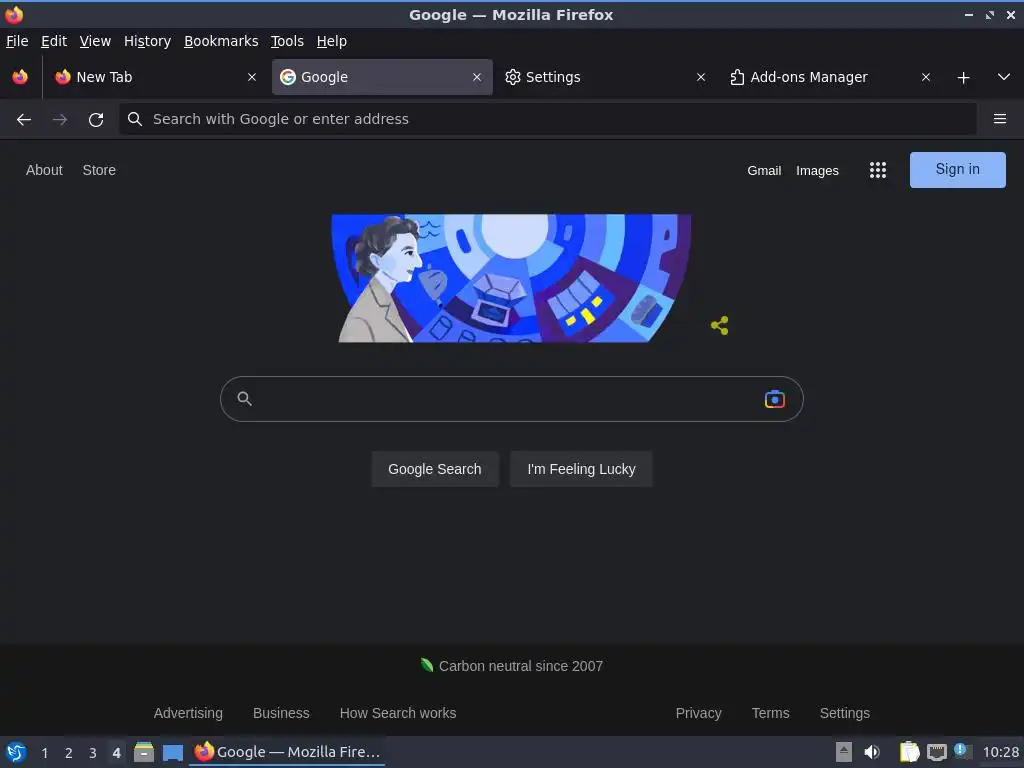Switch to the Add-ons Manager tab

click(x=829, y=77)
